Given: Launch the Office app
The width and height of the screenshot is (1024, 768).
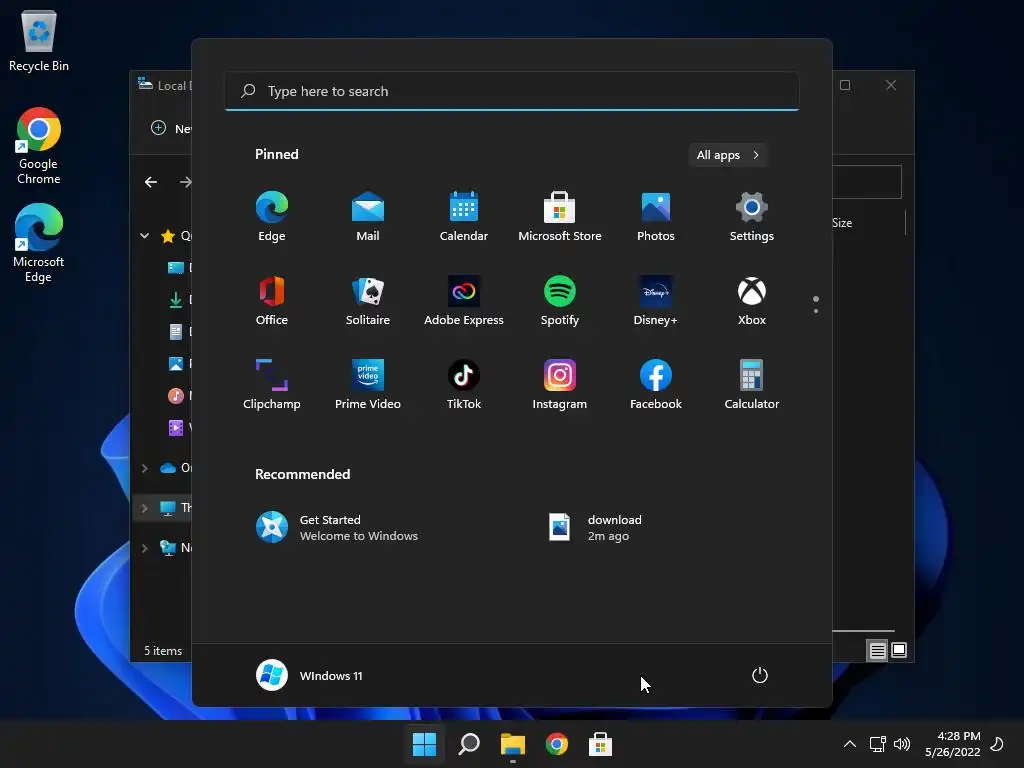Looking at the screenshot, I should pyautogui.click(x=272, y=301).
